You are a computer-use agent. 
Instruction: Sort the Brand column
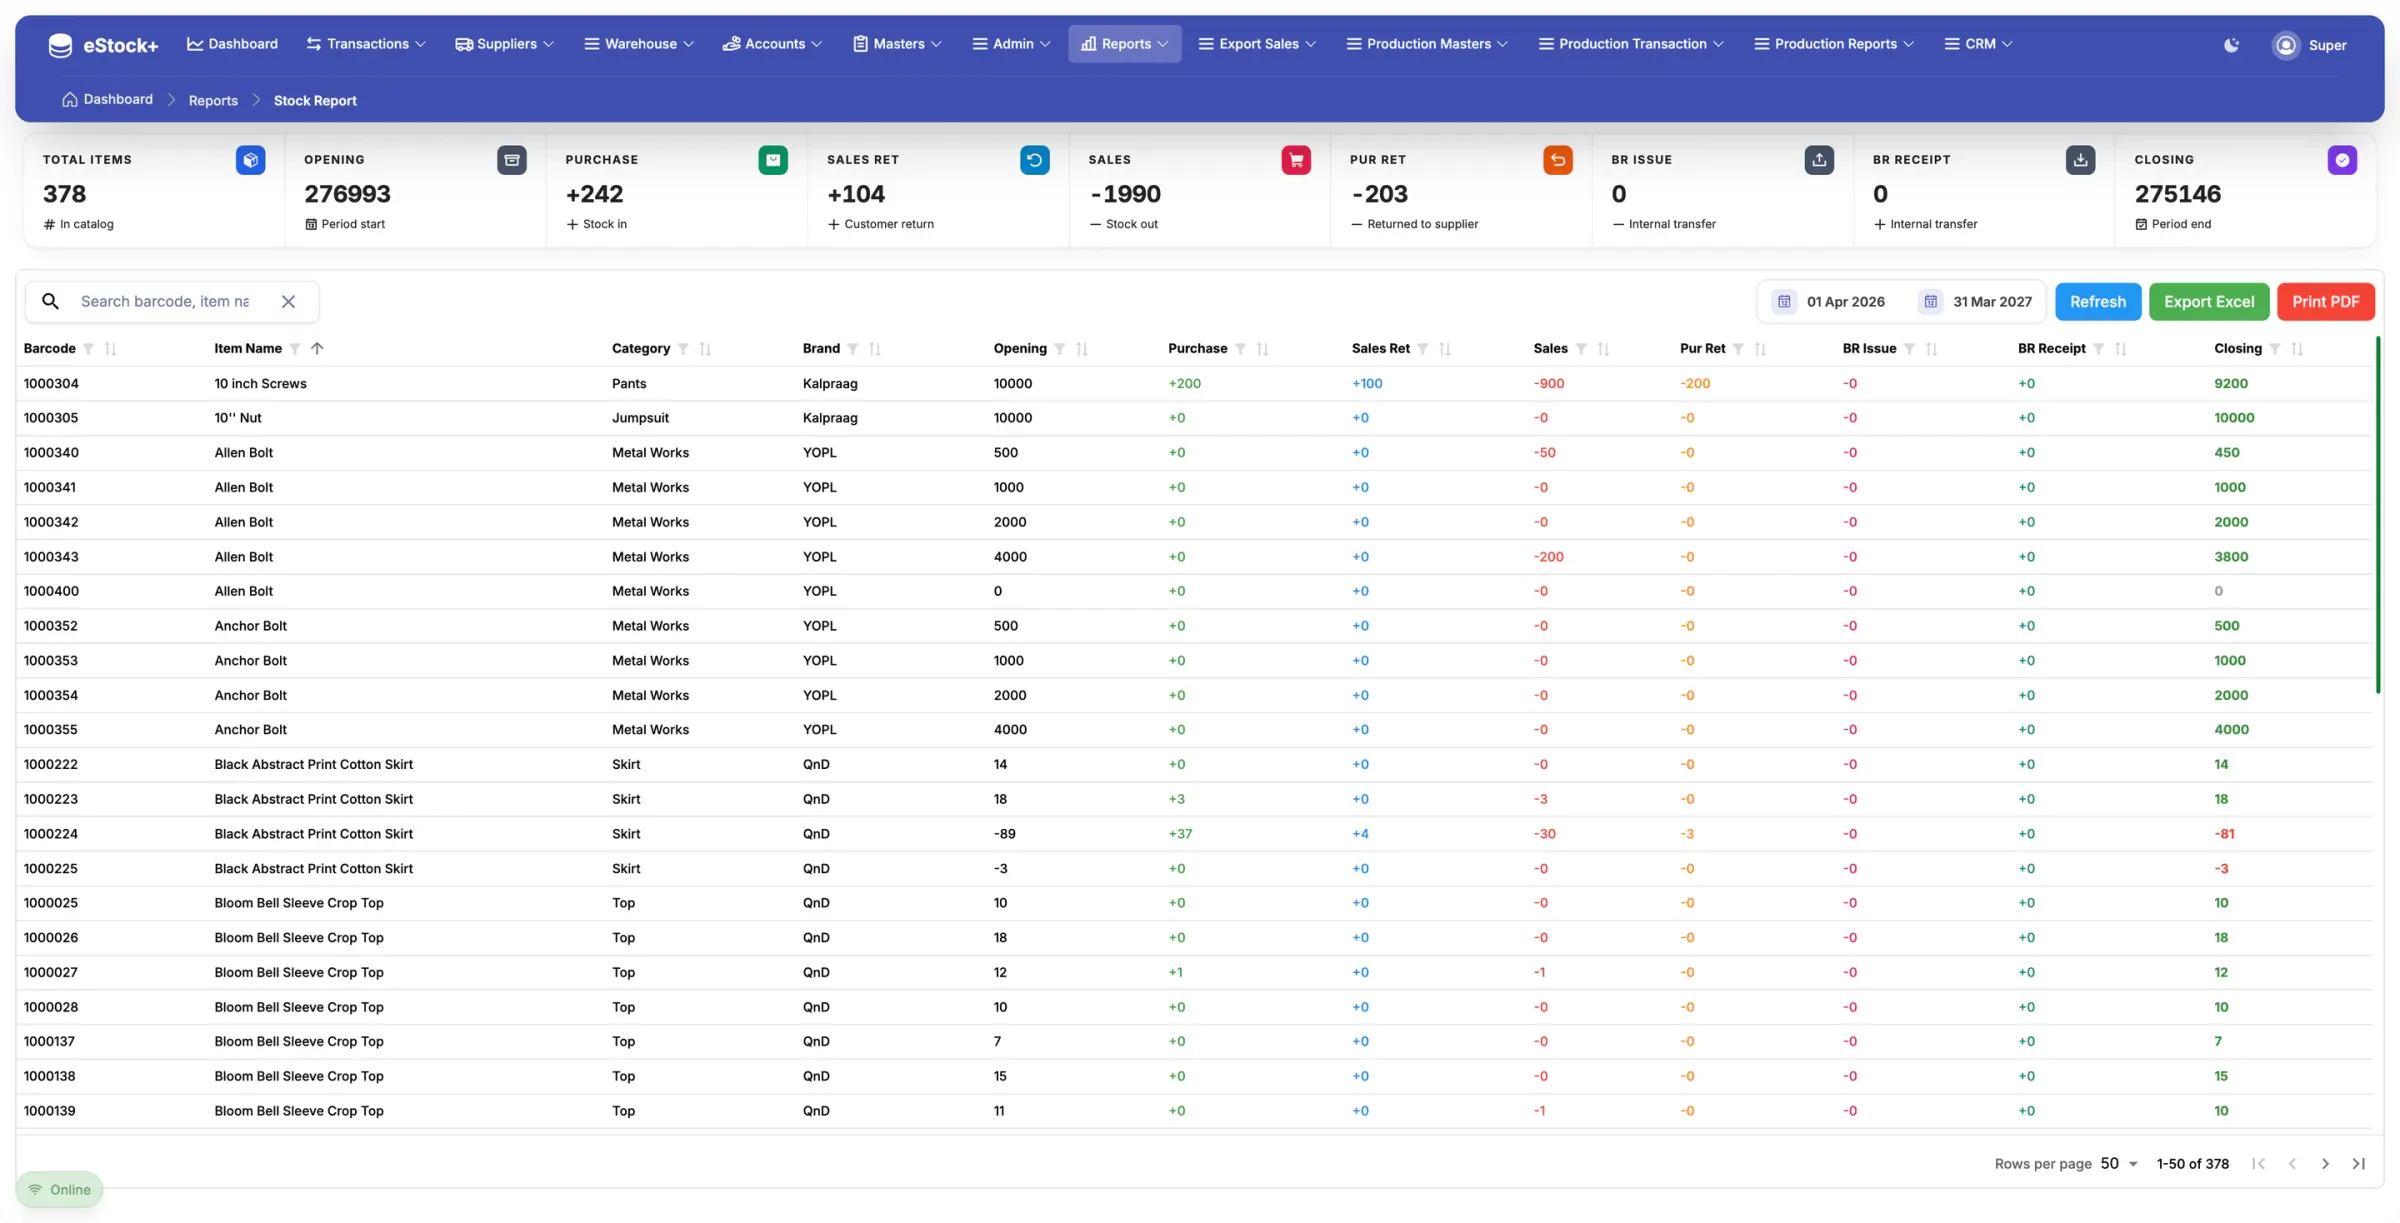pyautogui.click(x=875, y=349)
